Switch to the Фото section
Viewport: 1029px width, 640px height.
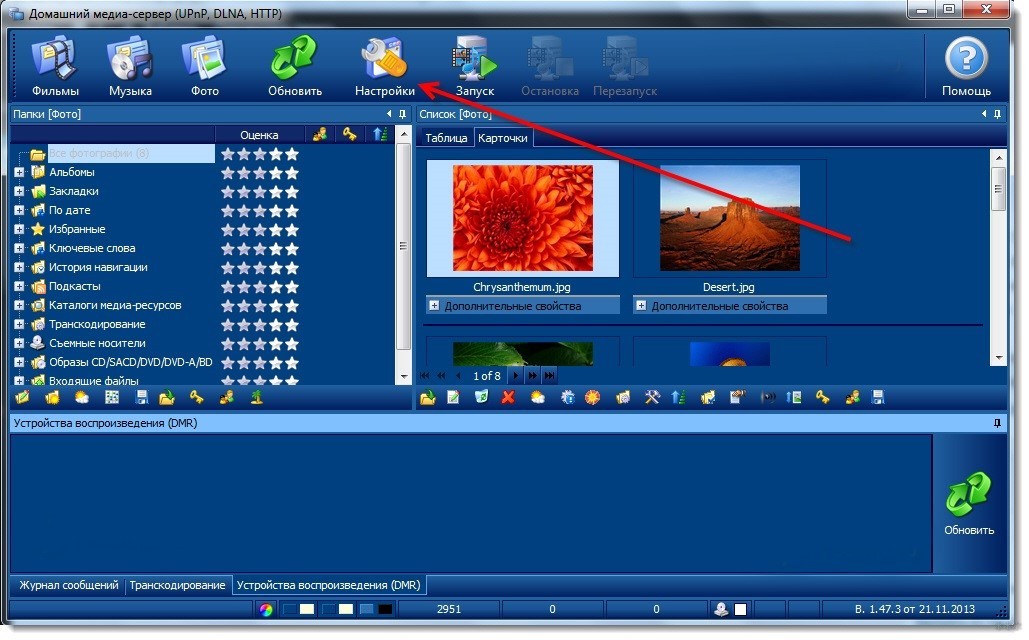tap(205, 67)
